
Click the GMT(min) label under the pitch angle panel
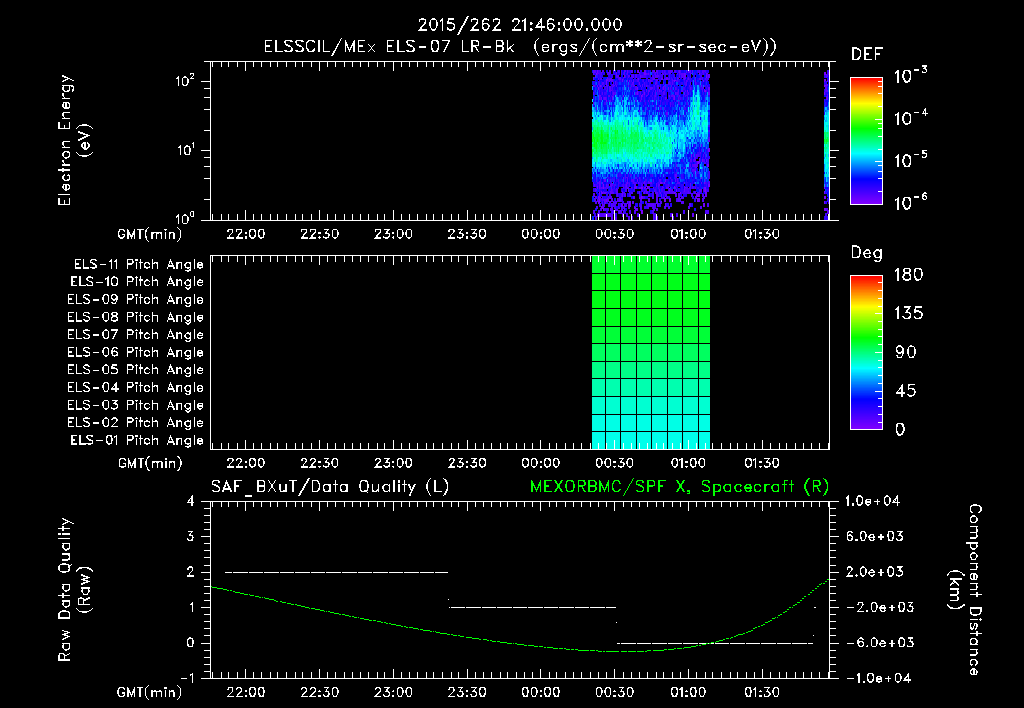150,463
